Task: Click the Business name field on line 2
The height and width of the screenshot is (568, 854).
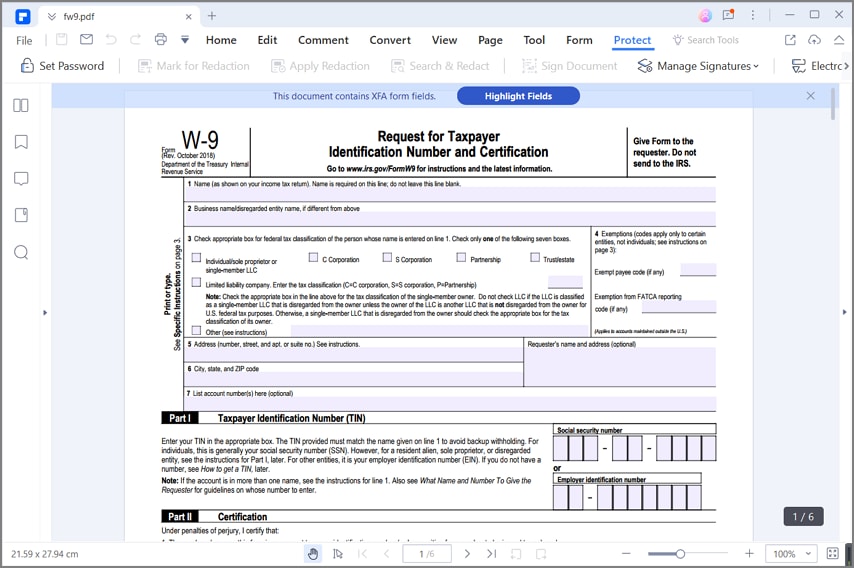Action: [x=450, y=219]
